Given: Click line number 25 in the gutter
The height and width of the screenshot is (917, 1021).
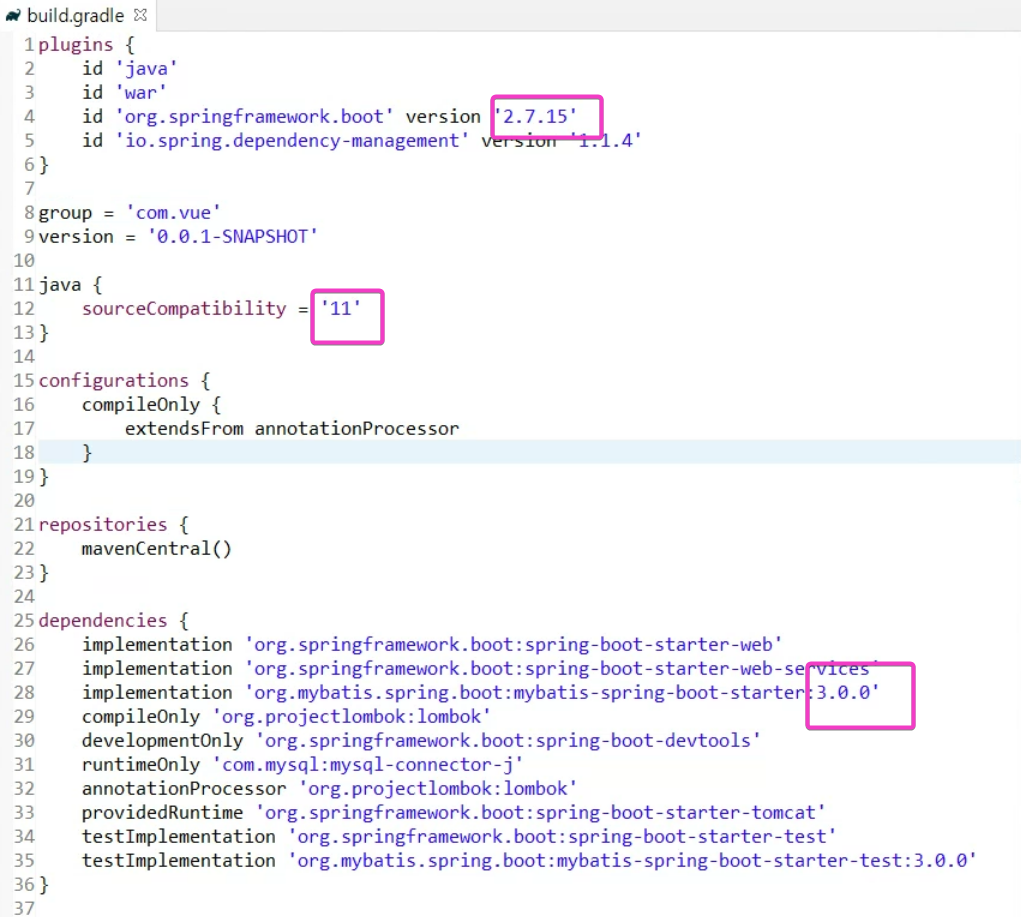Looking at the screenshot, I should pos(22,620).
